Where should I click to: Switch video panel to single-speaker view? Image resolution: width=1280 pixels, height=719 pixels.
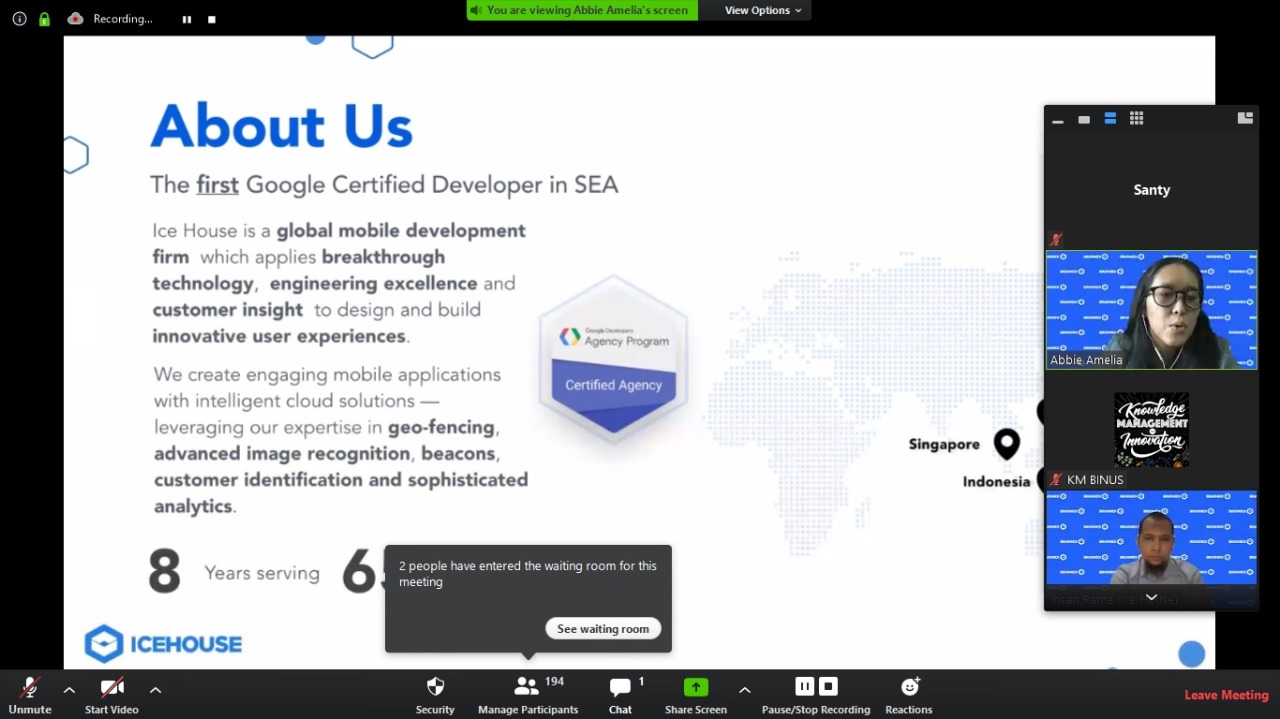[1084, 119]
